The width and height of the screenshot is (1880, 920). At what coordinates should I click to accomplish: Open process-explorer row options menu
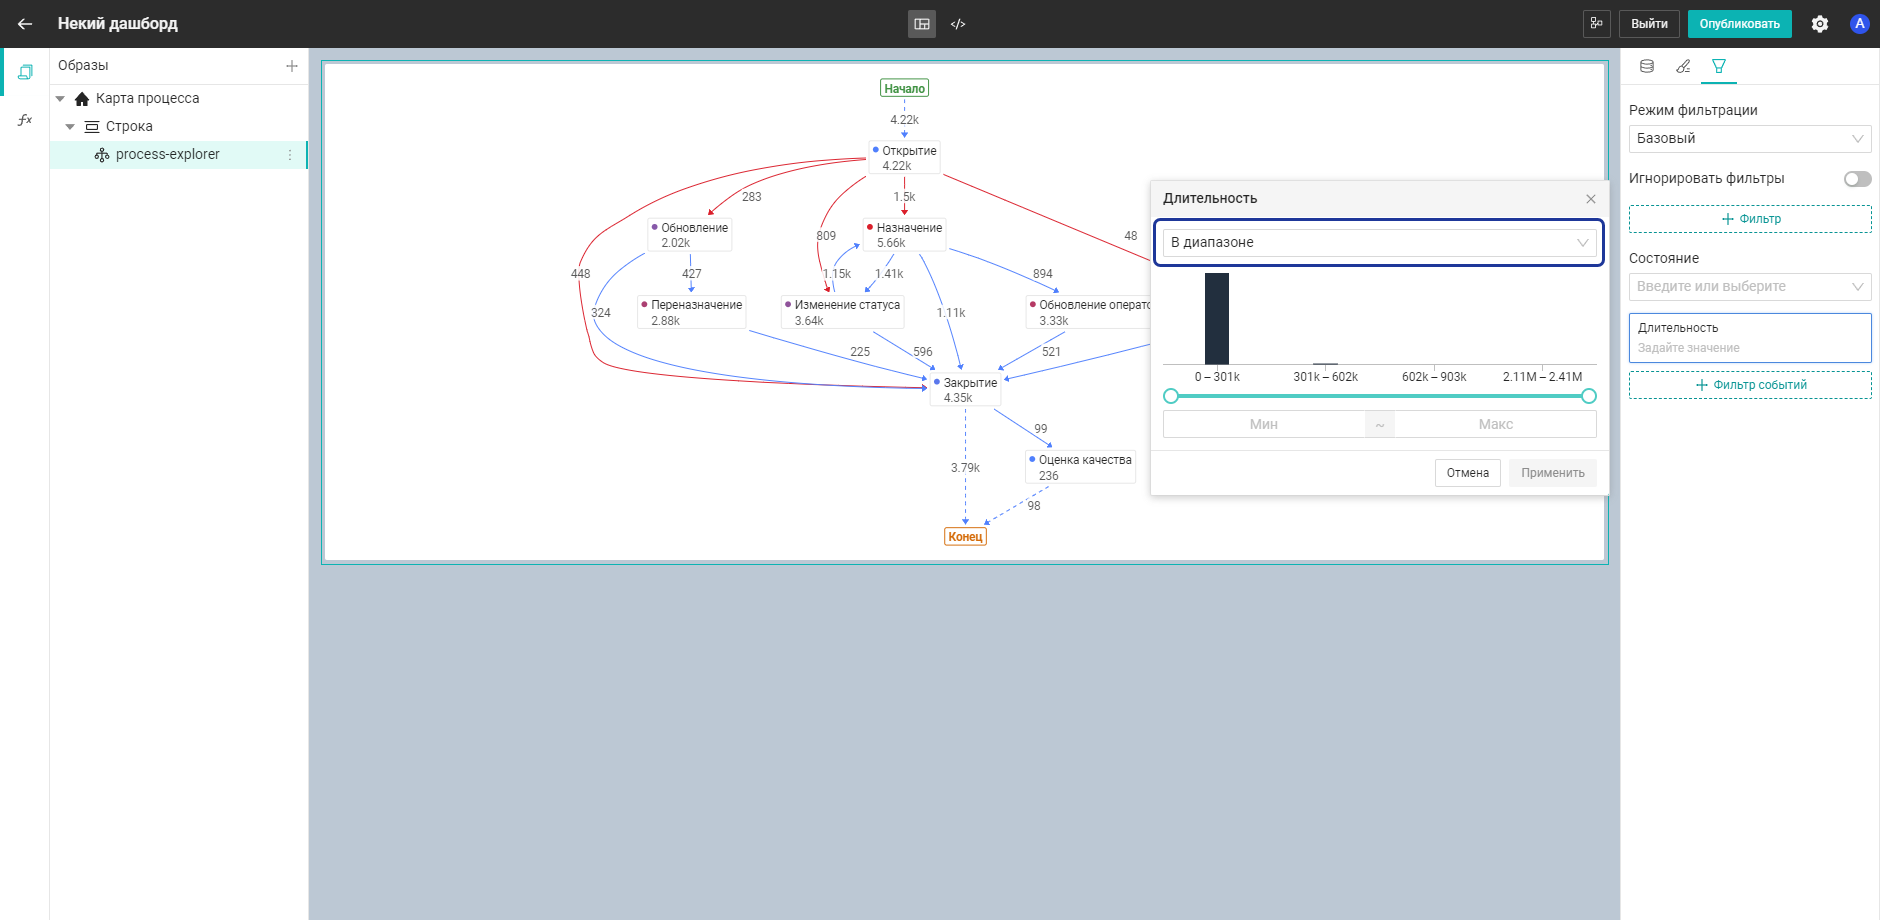point(290,155)
